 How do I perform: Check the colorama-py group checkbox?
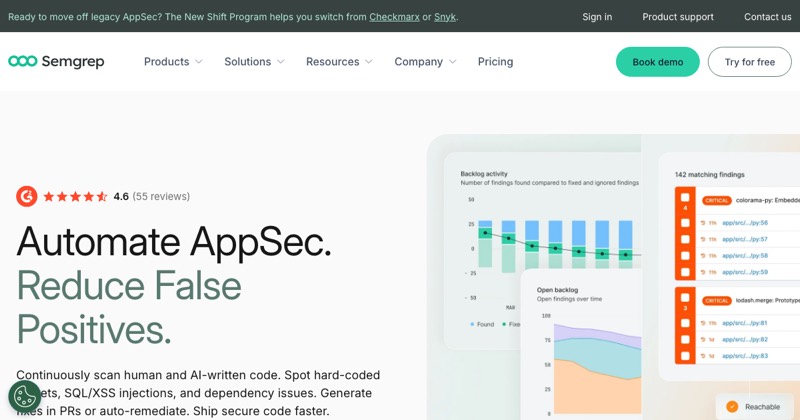[685, 197]
